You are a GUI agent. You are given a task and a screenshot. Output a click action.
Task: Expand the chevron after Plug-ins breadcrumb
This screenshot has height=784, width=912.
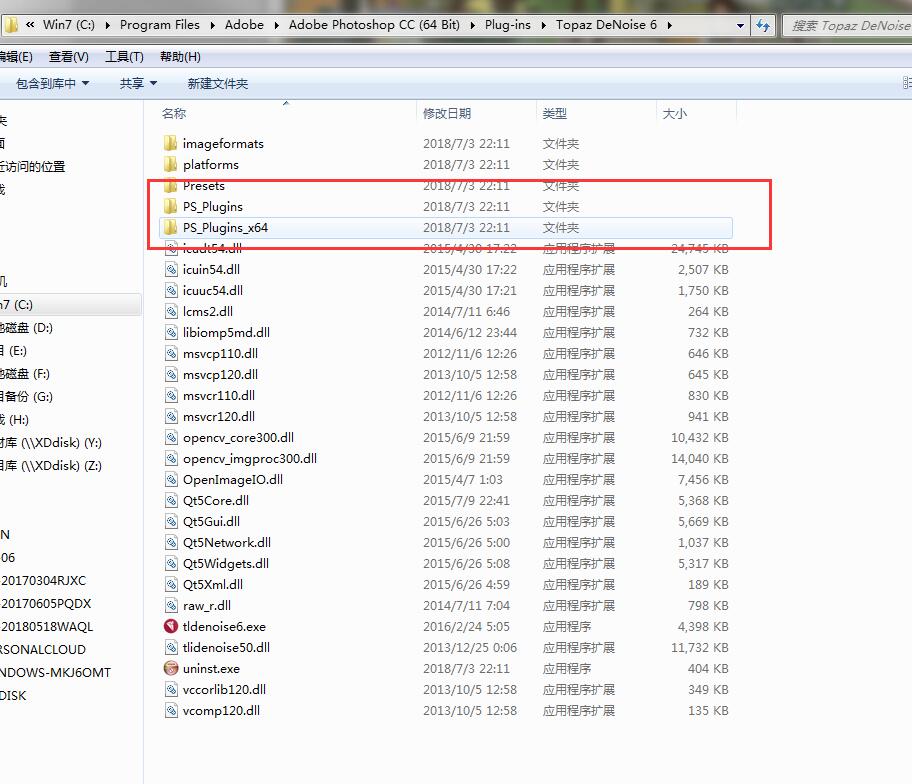coord(543,25)
